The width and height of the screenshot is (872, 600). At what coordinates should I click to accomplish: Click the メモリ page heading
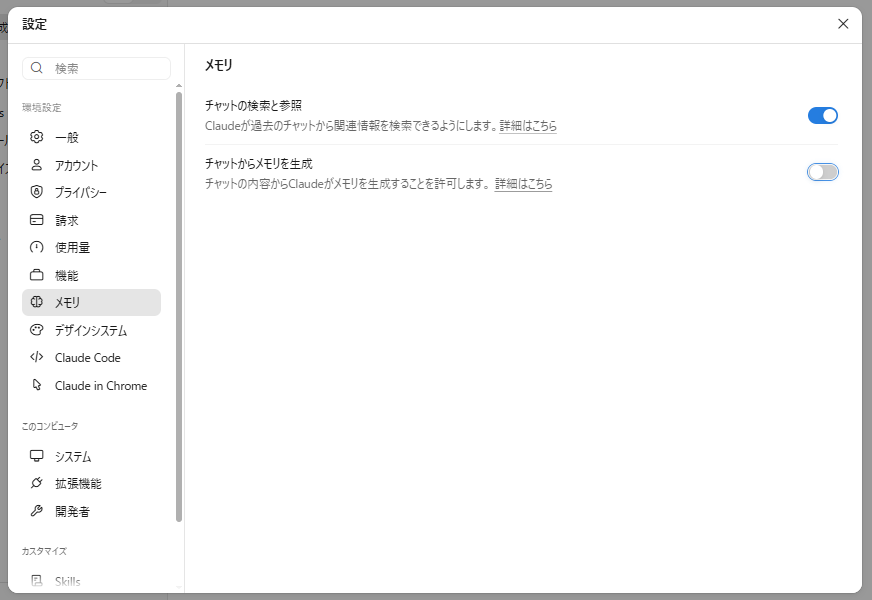[219, 65]
